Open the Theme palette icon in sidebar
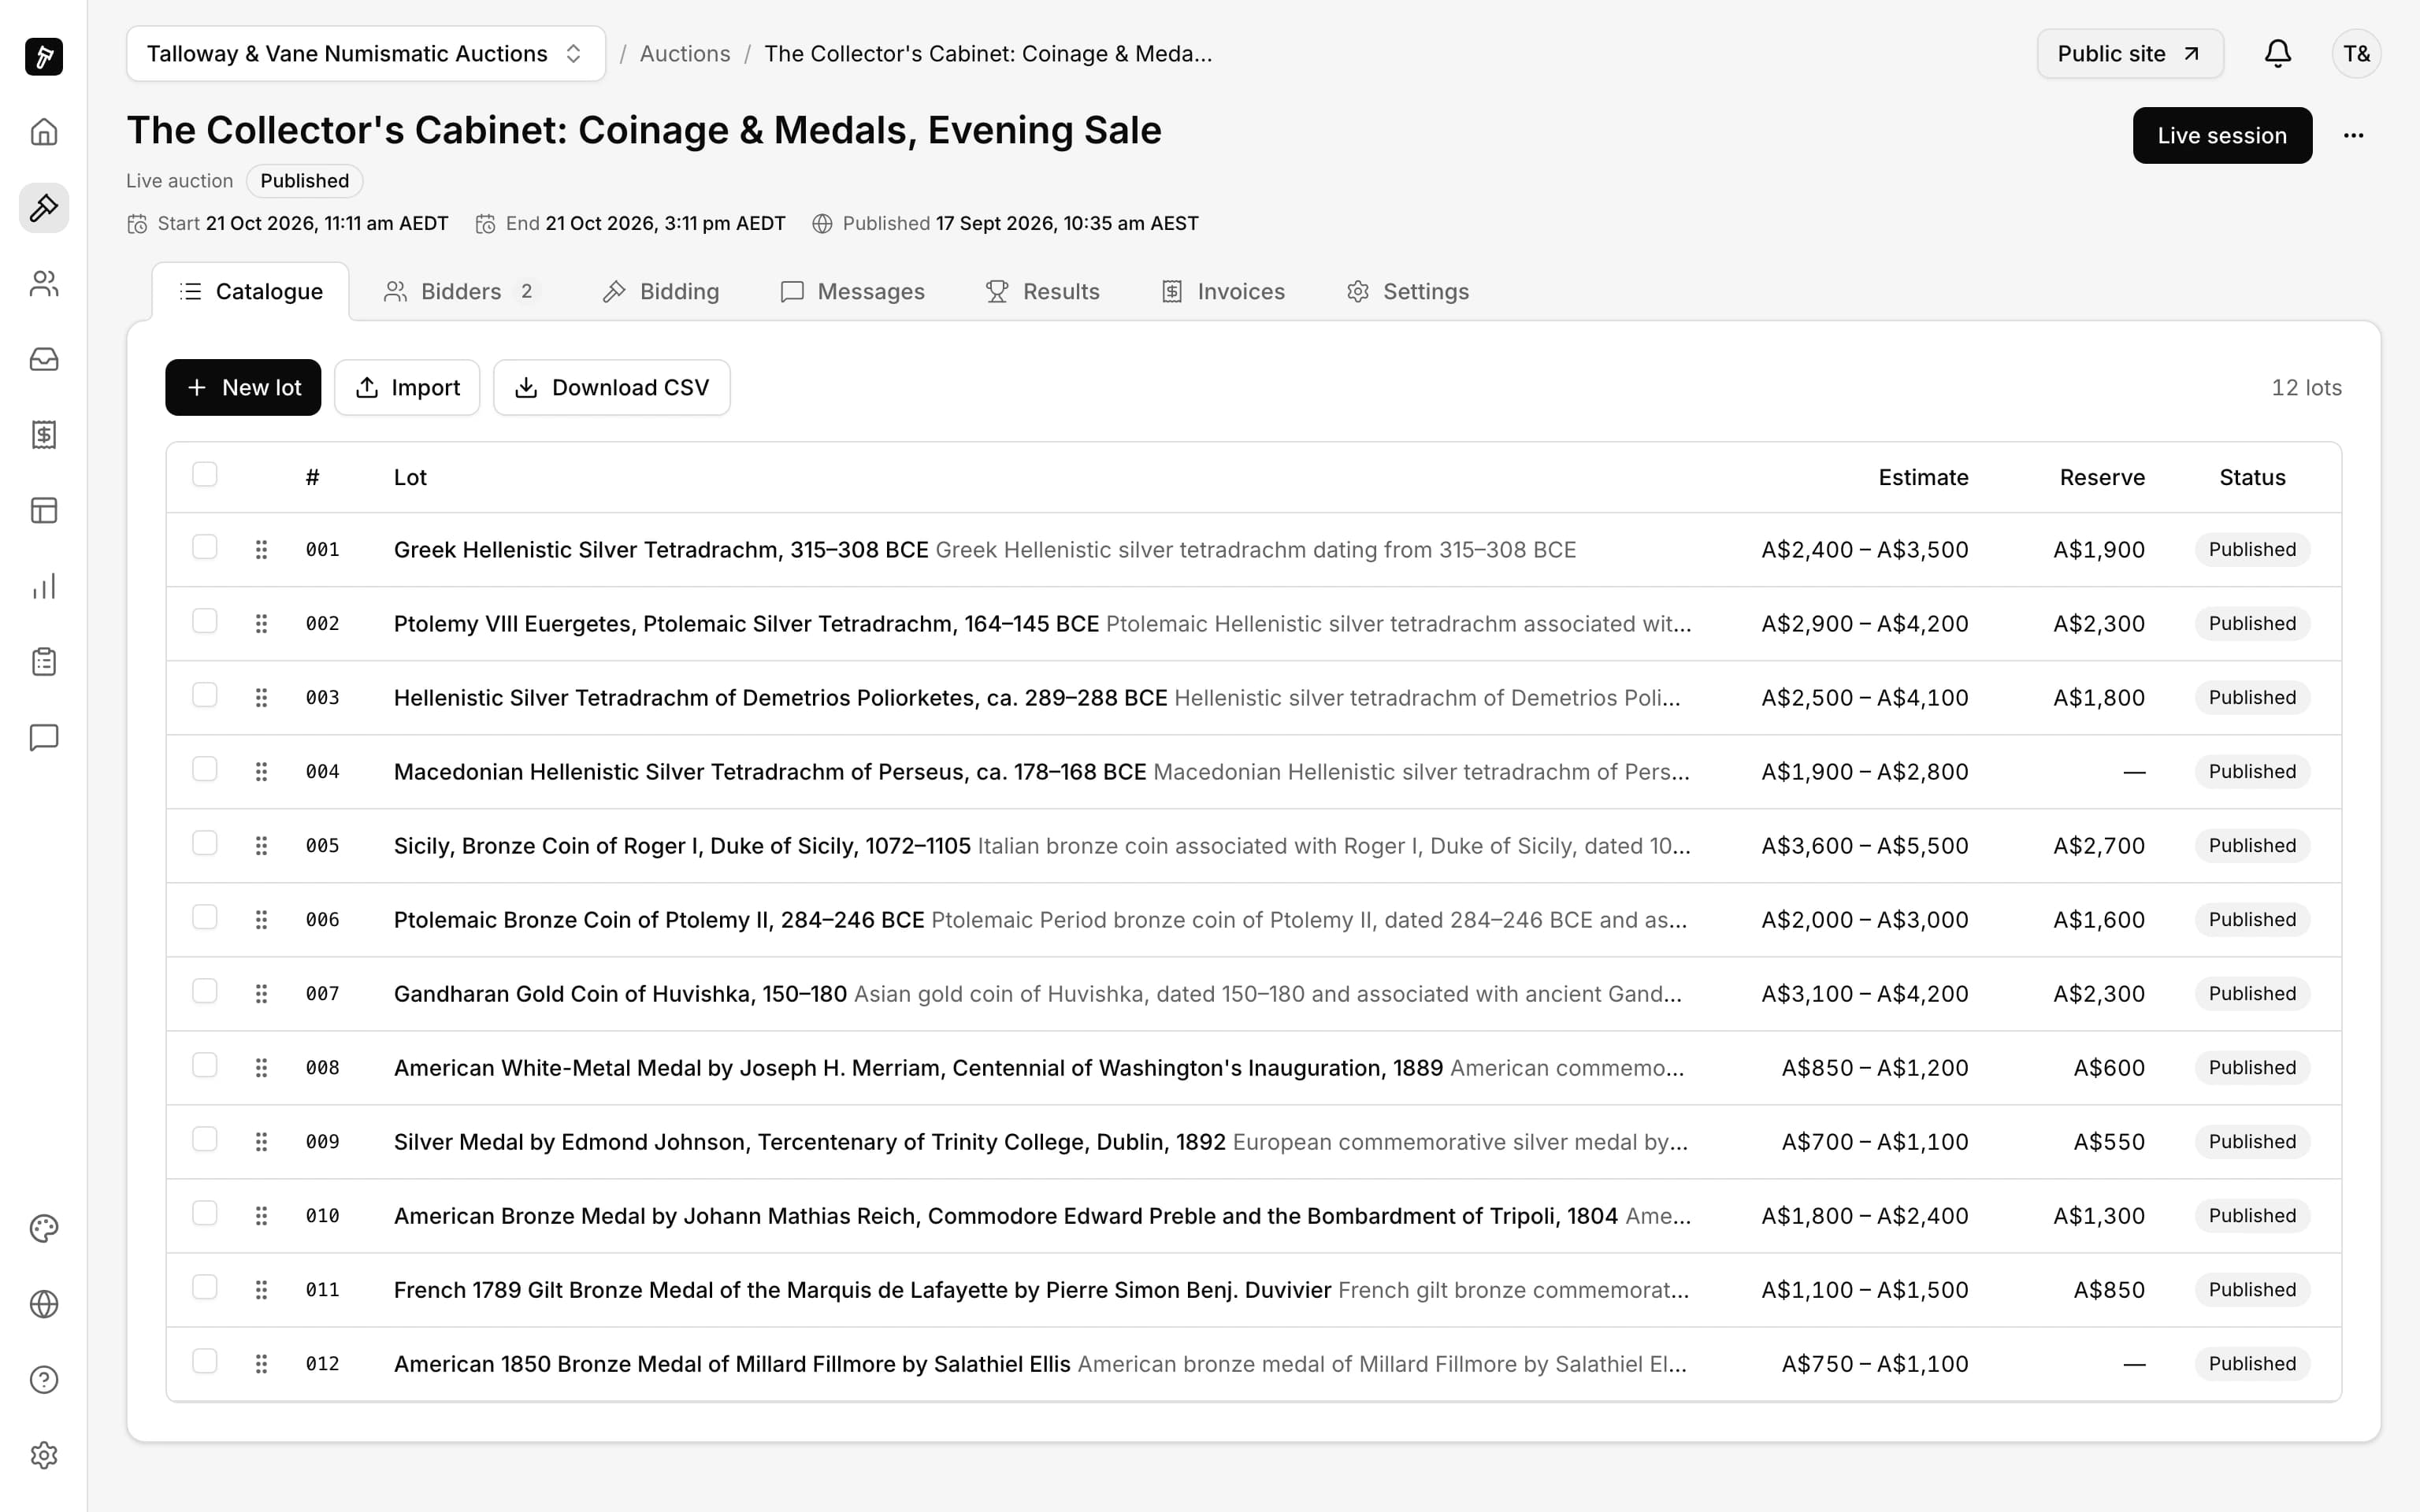 [x=44, y=1228]
